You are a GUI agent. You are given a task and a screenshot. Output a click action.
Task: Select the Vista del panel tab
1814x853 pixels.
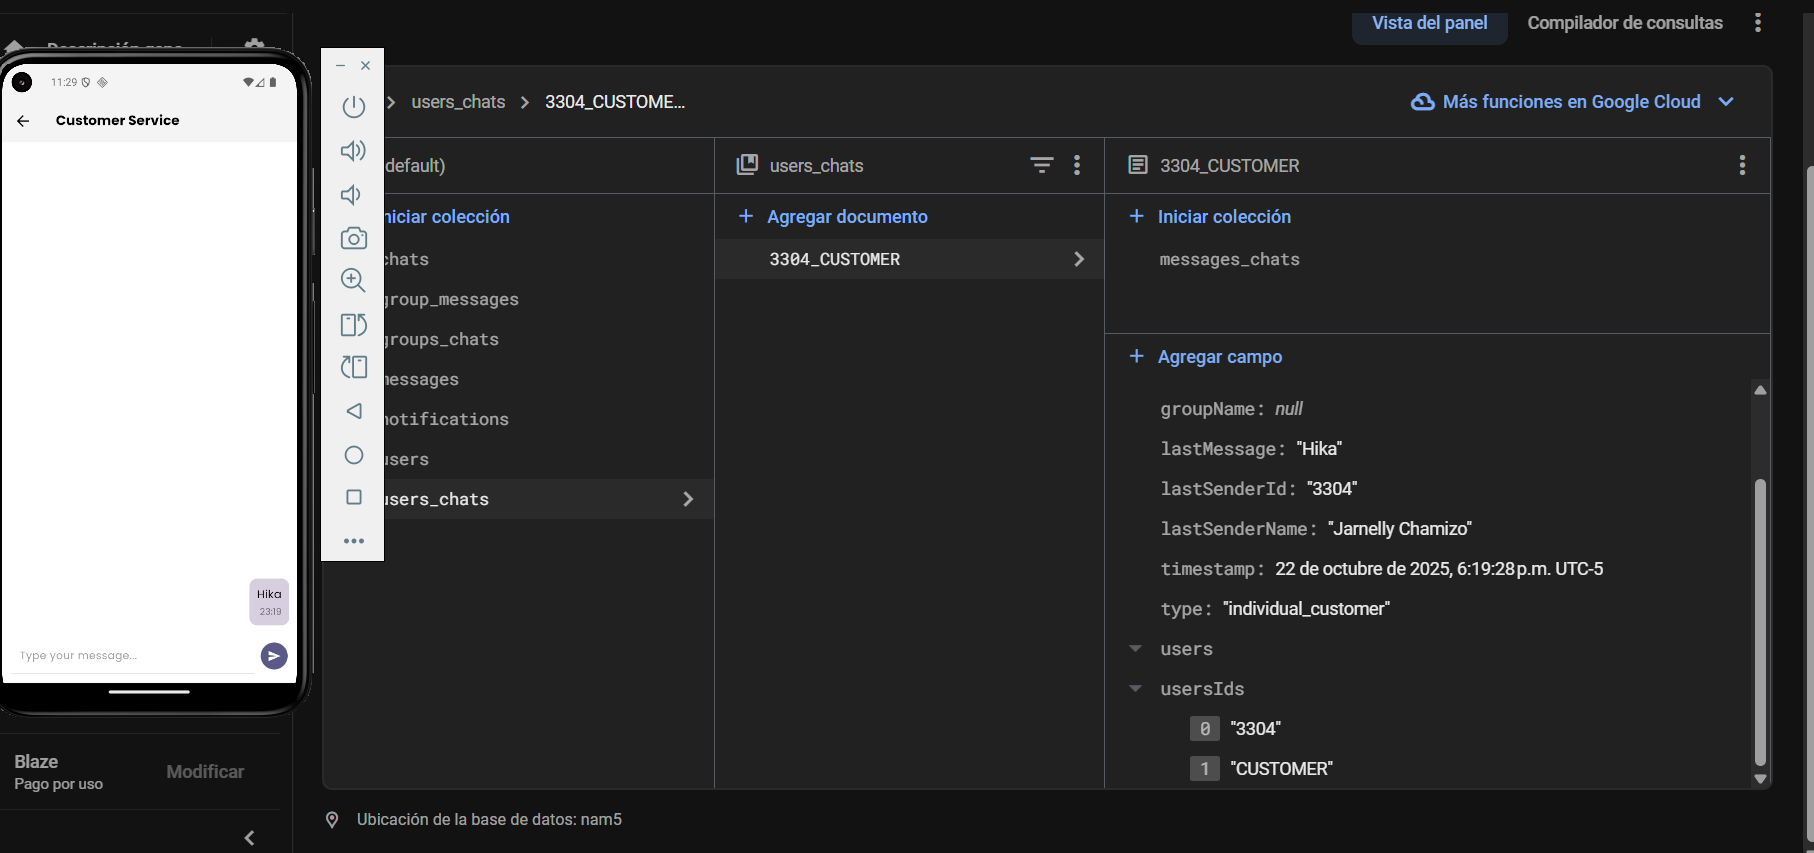click(1429, 23)
